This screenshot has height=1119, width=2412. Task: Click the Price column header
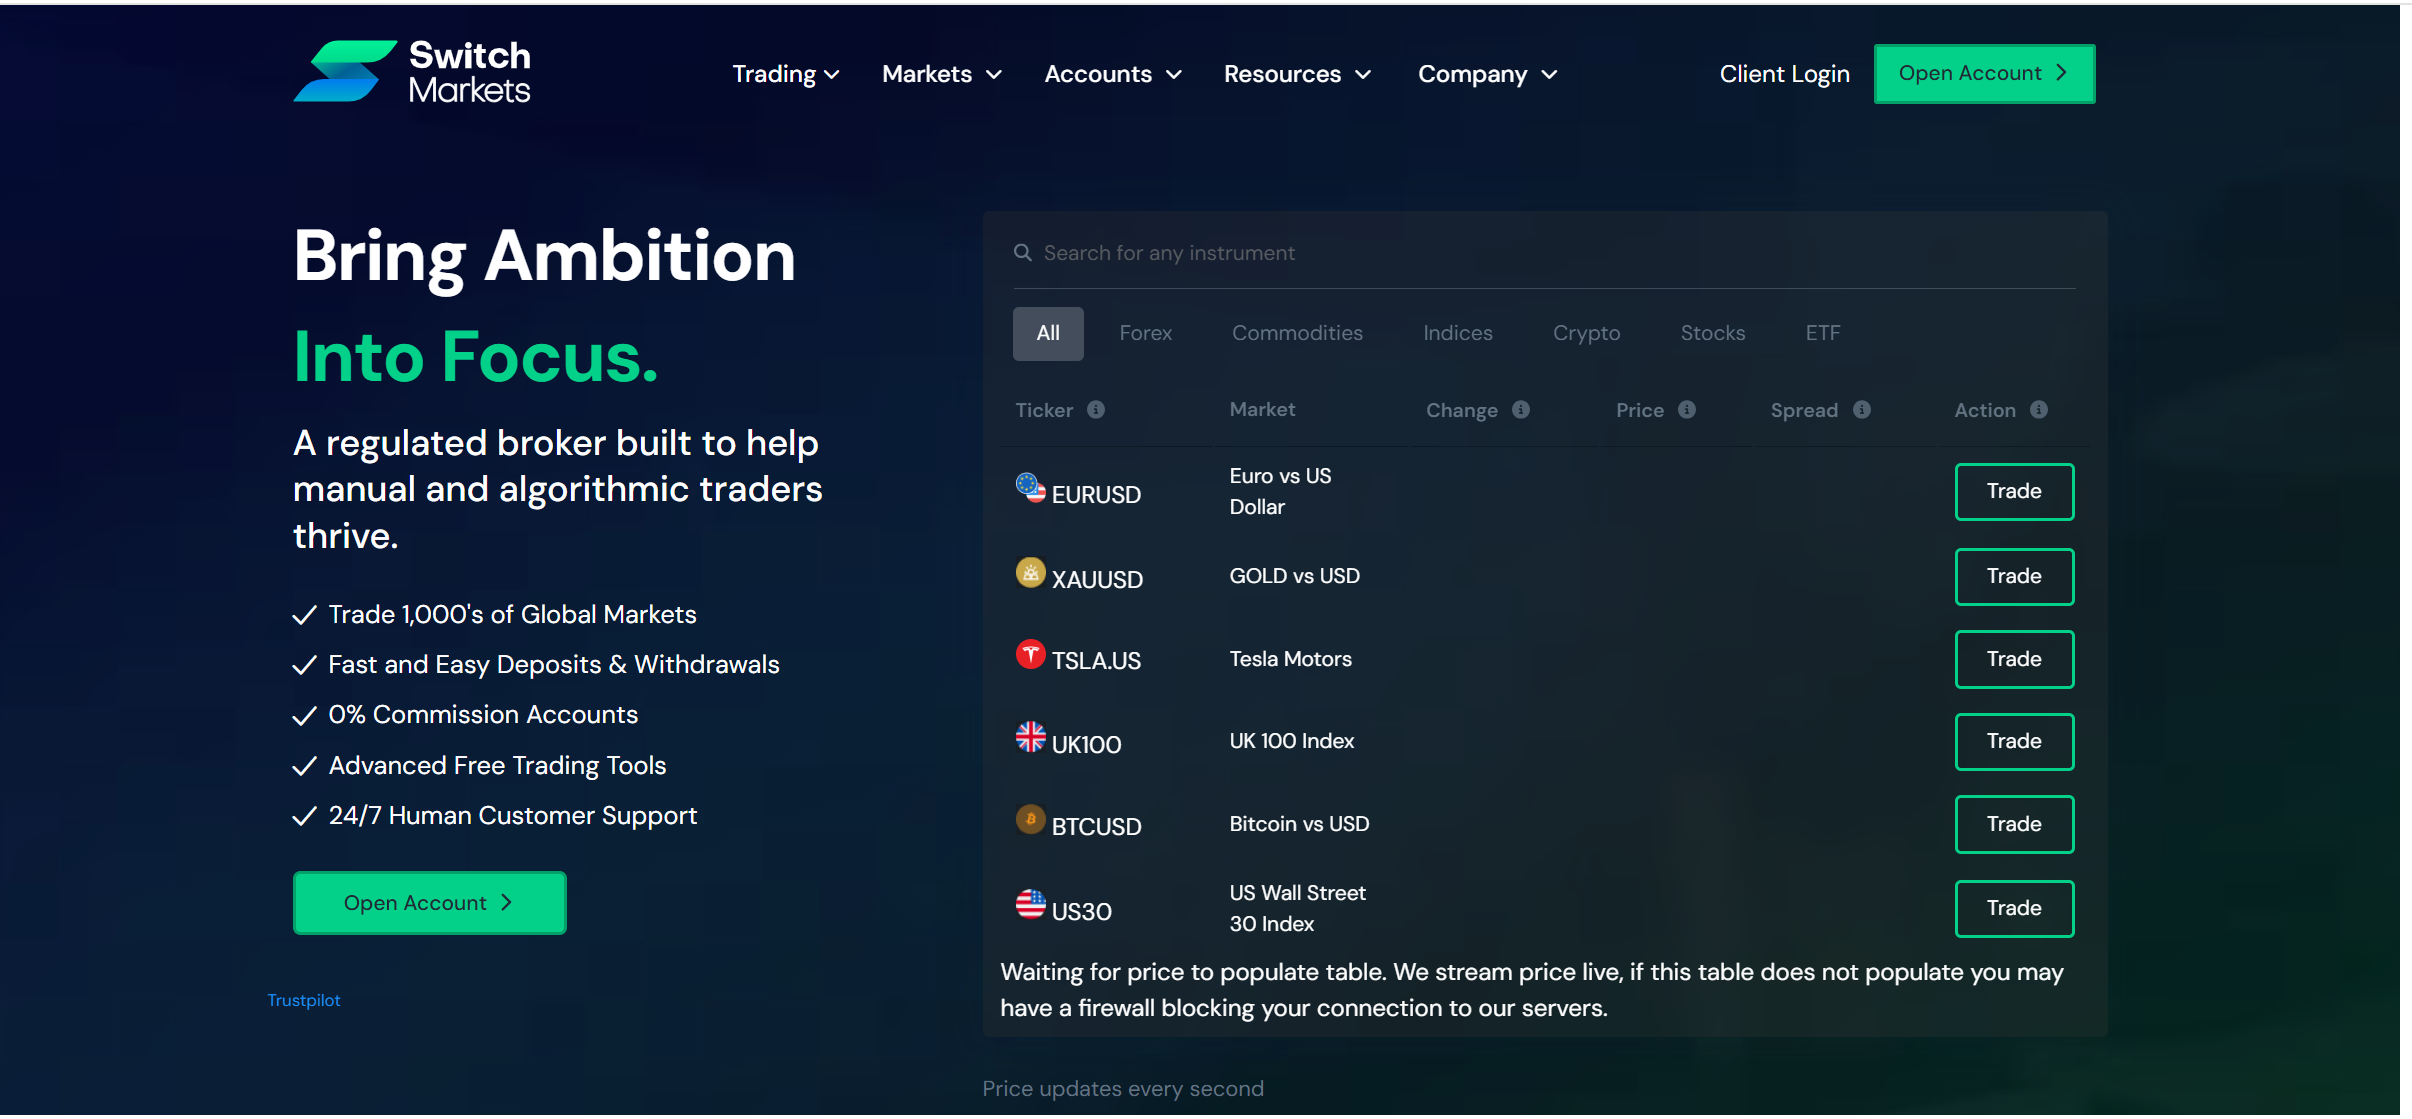[1640, 410]
